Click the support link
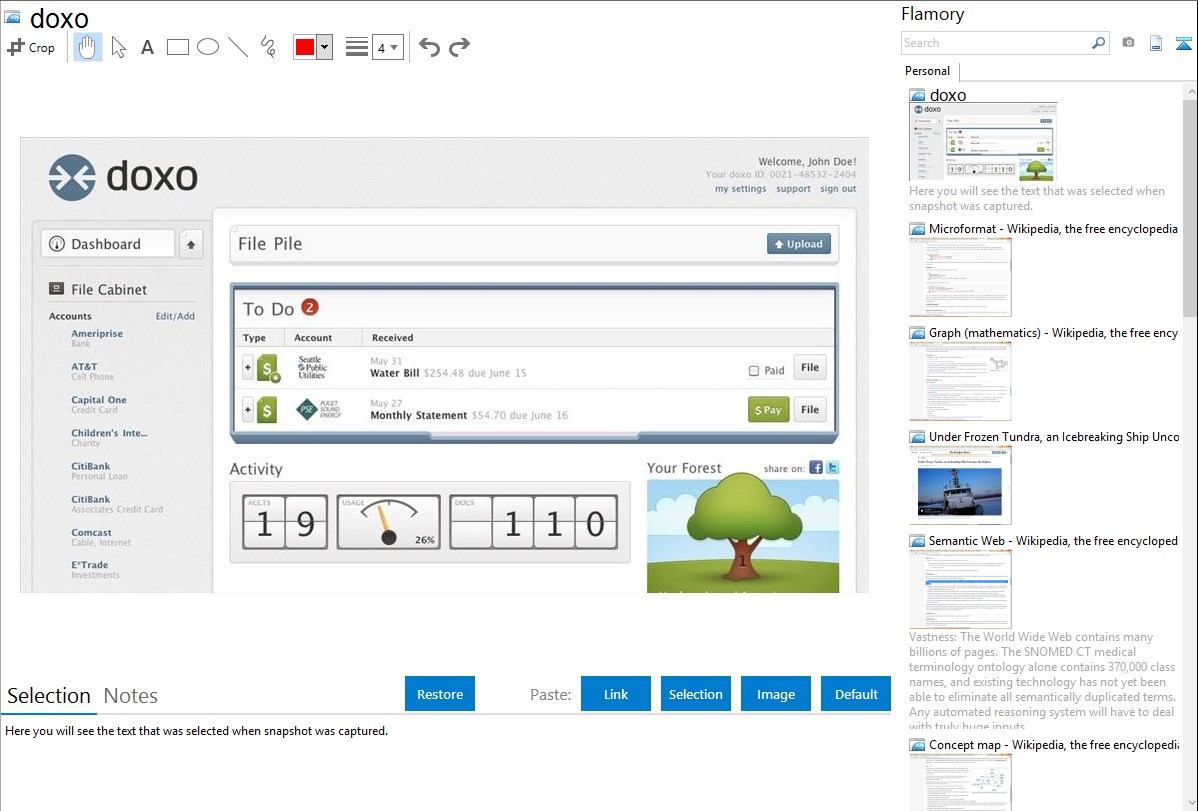 coord(793,189)
